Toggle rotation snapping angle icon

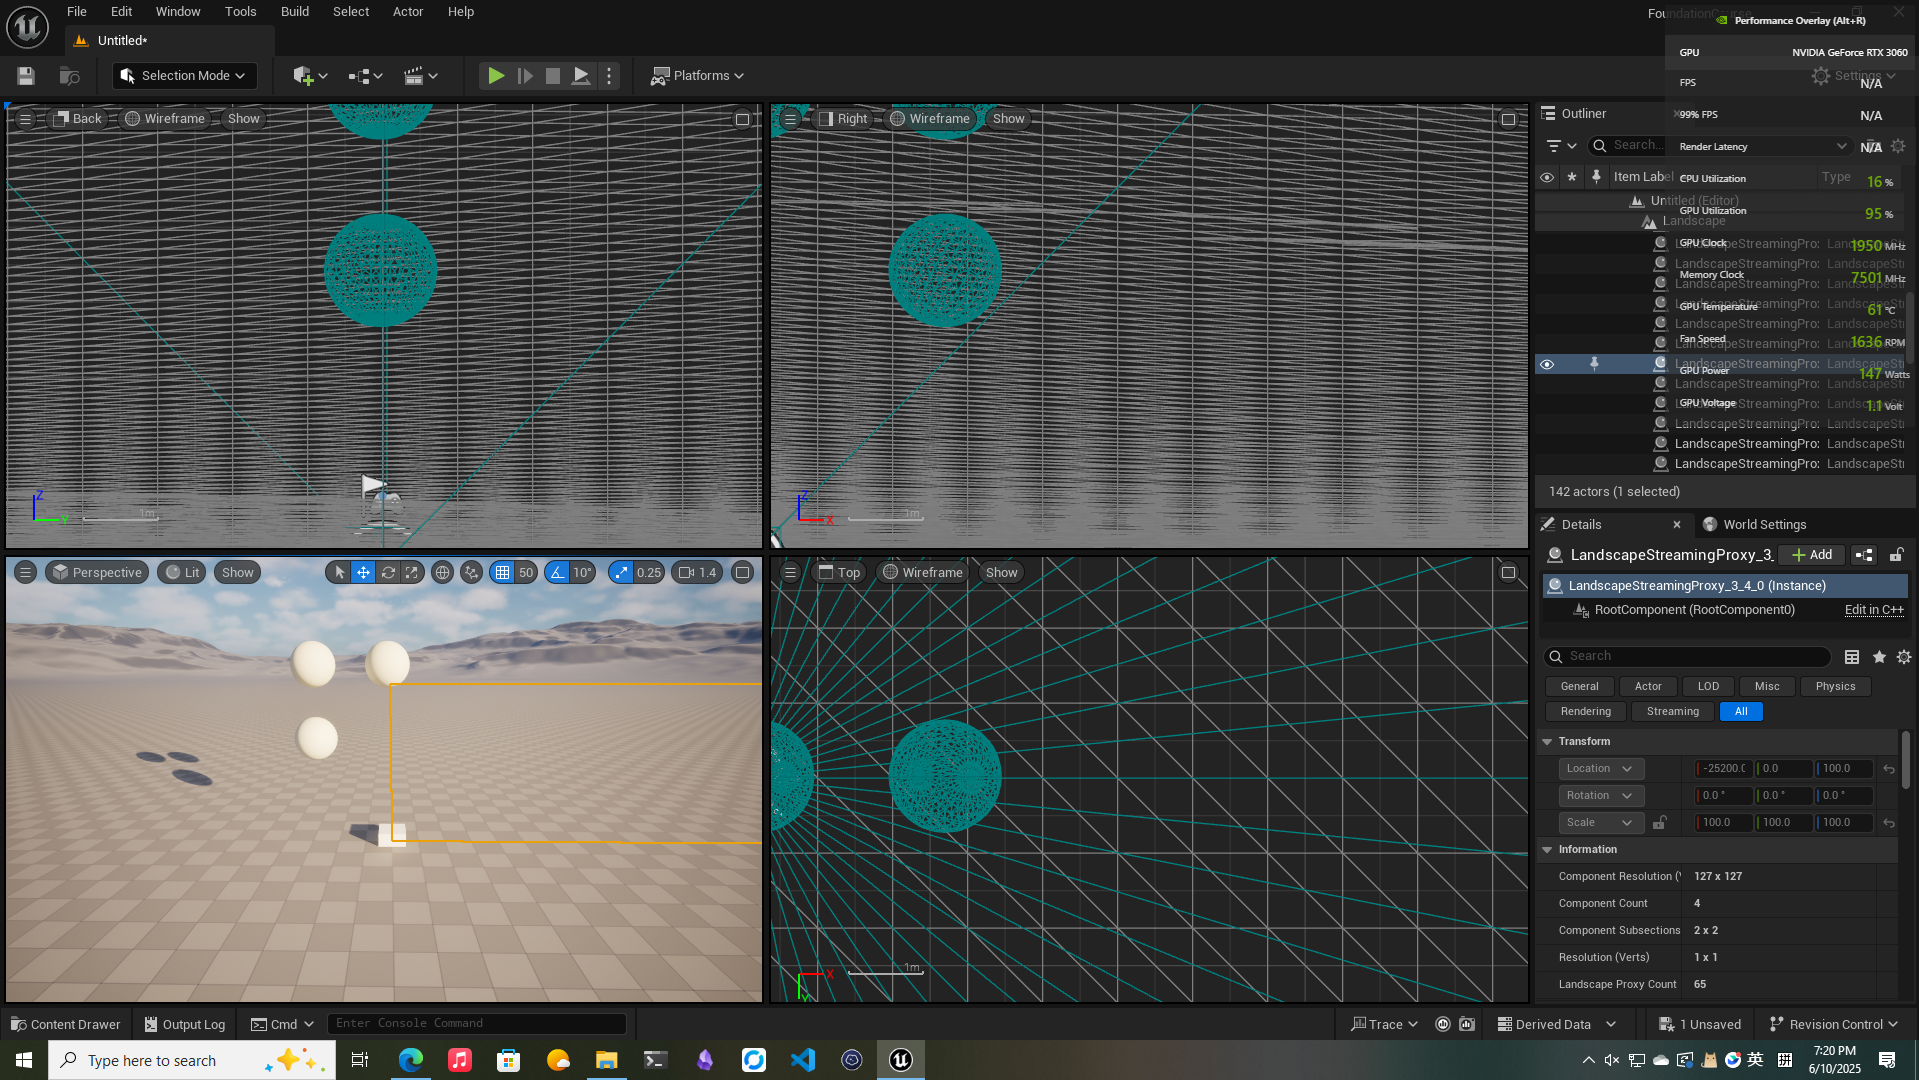coord(557,573)
